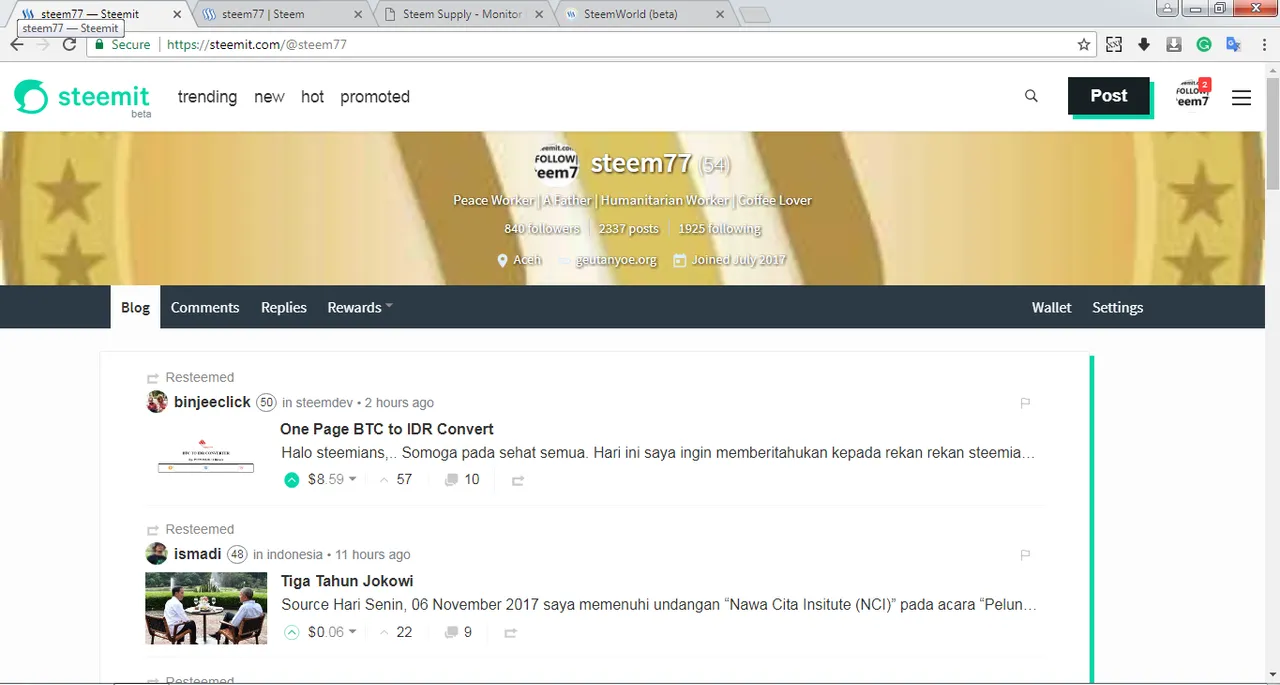The image size is (1280, 685).
Task: Click ismadi's author avatar
Action: [157, 554]
